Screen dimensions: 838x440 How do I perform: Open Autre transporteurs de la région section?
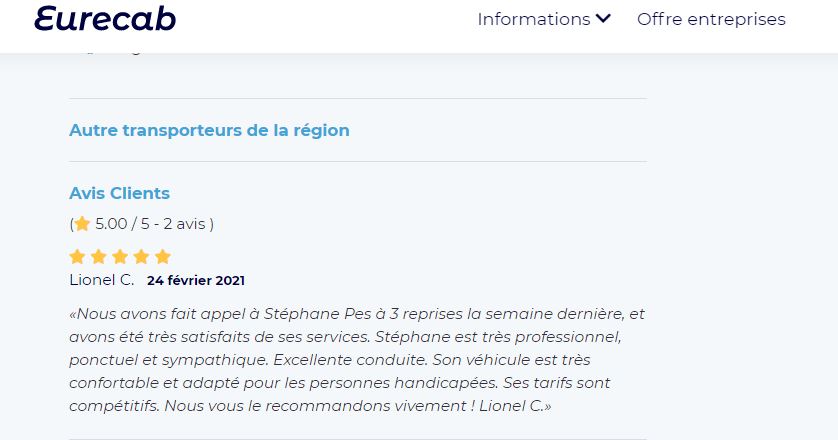210,130
